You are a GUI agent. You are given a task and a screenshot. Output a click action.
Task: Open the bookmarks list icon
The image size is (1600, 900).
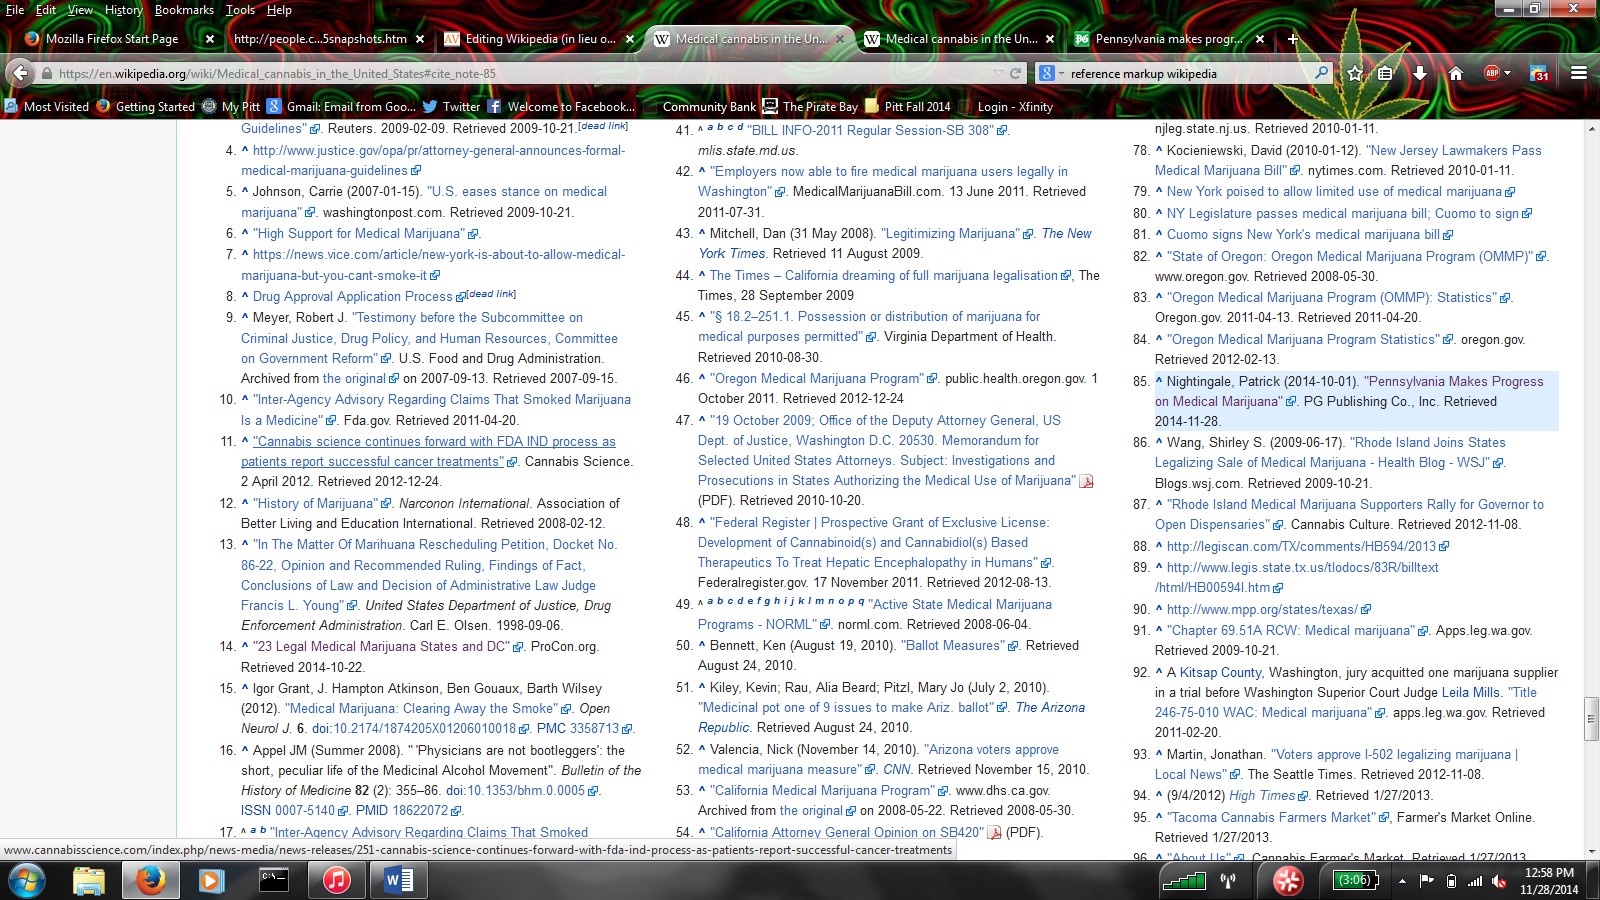(x=1385, y=73)
